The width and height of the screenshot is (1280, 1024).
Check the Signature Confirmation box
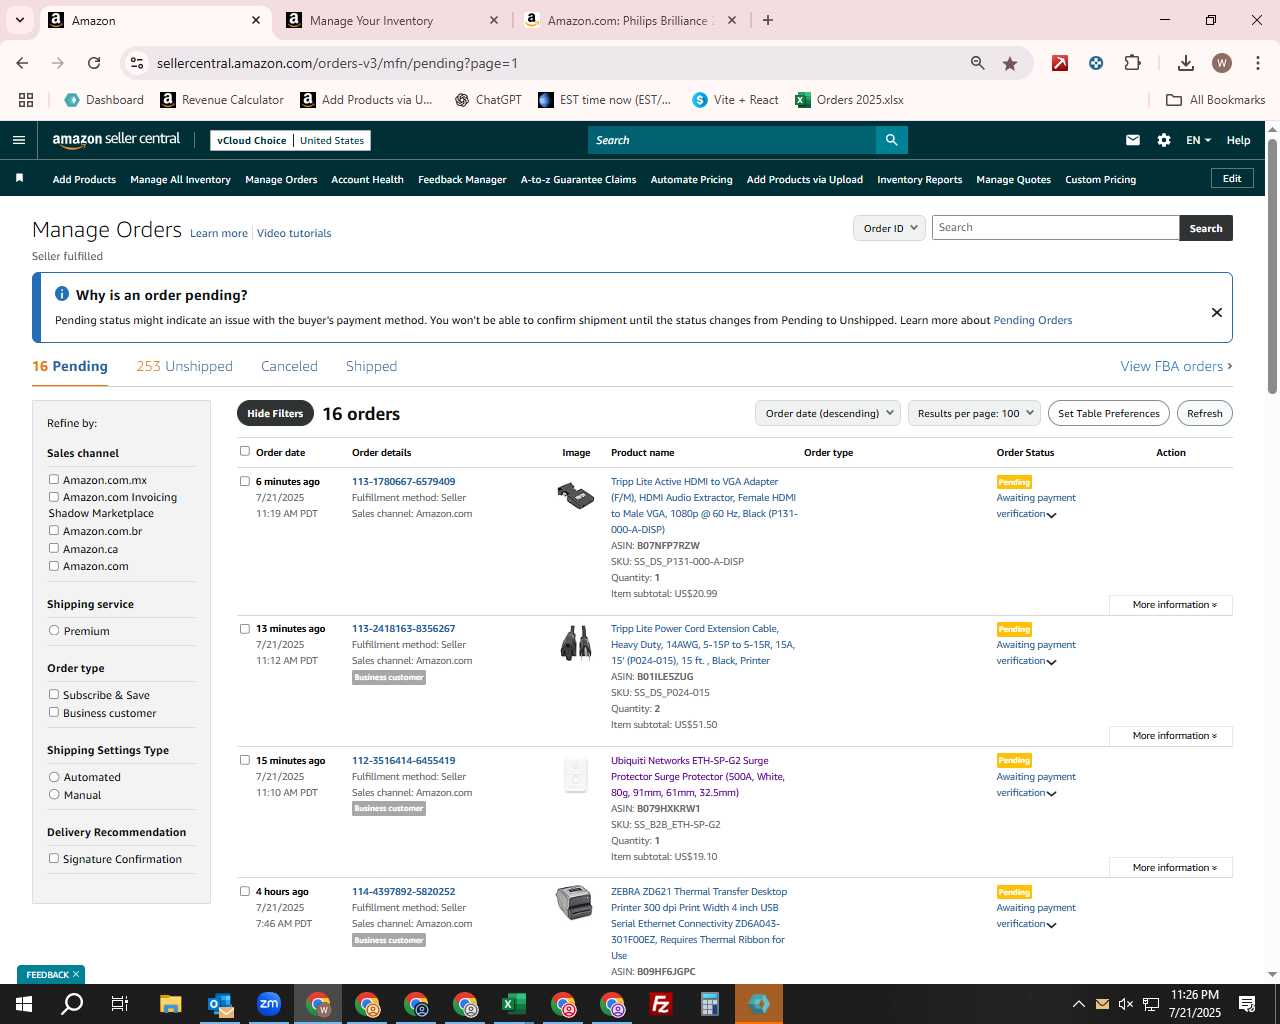tap(54, 858)
